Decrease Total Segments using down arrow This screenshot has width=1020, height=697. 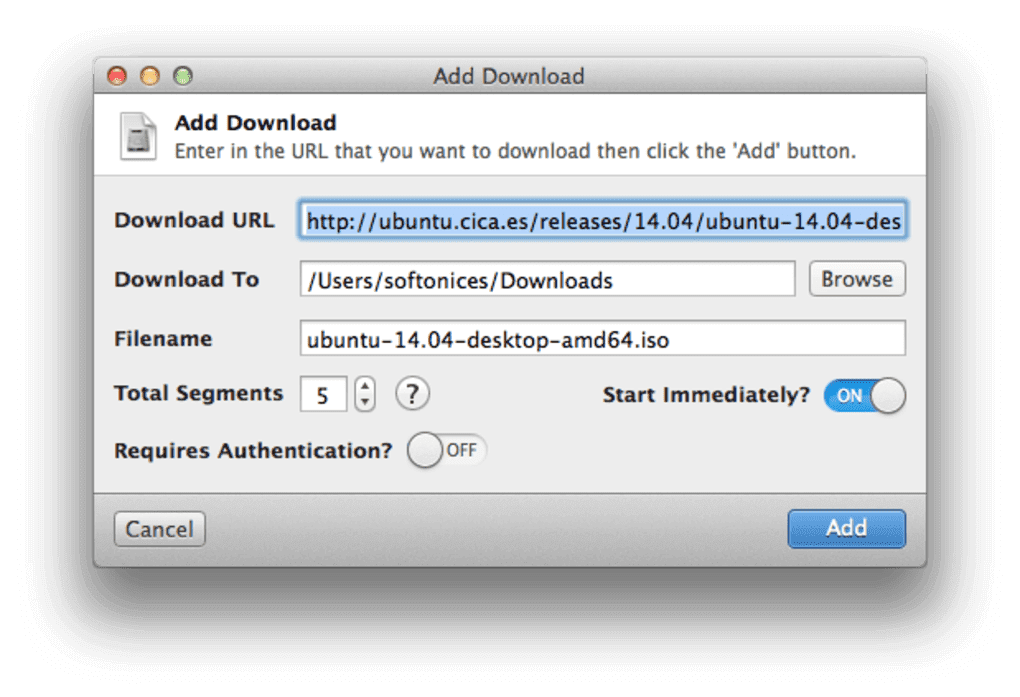[364, 401]
